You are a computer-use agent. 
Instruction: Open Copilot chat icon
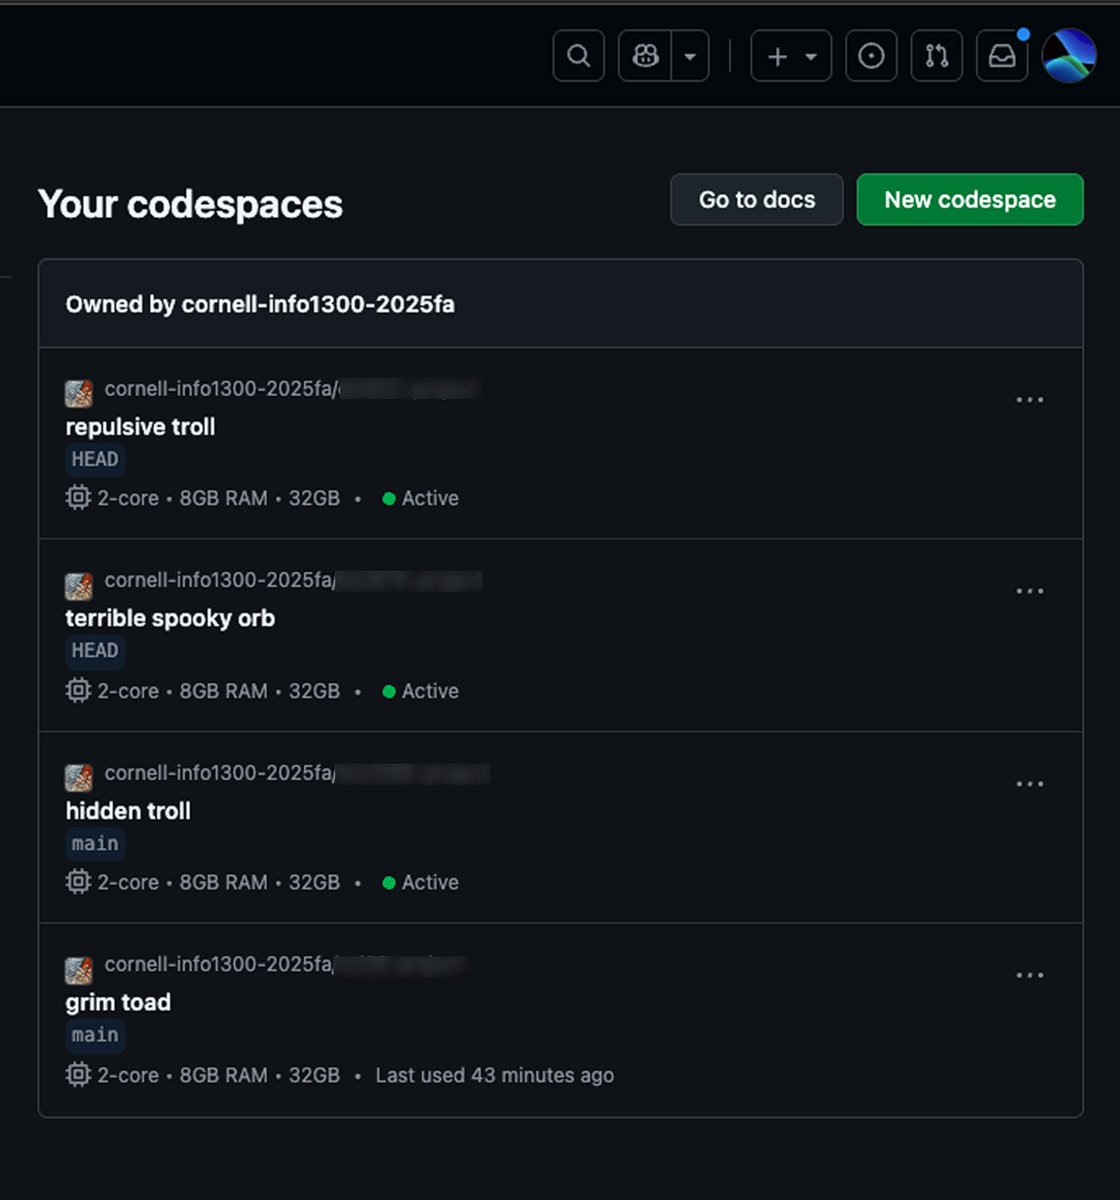pos(645,56)
